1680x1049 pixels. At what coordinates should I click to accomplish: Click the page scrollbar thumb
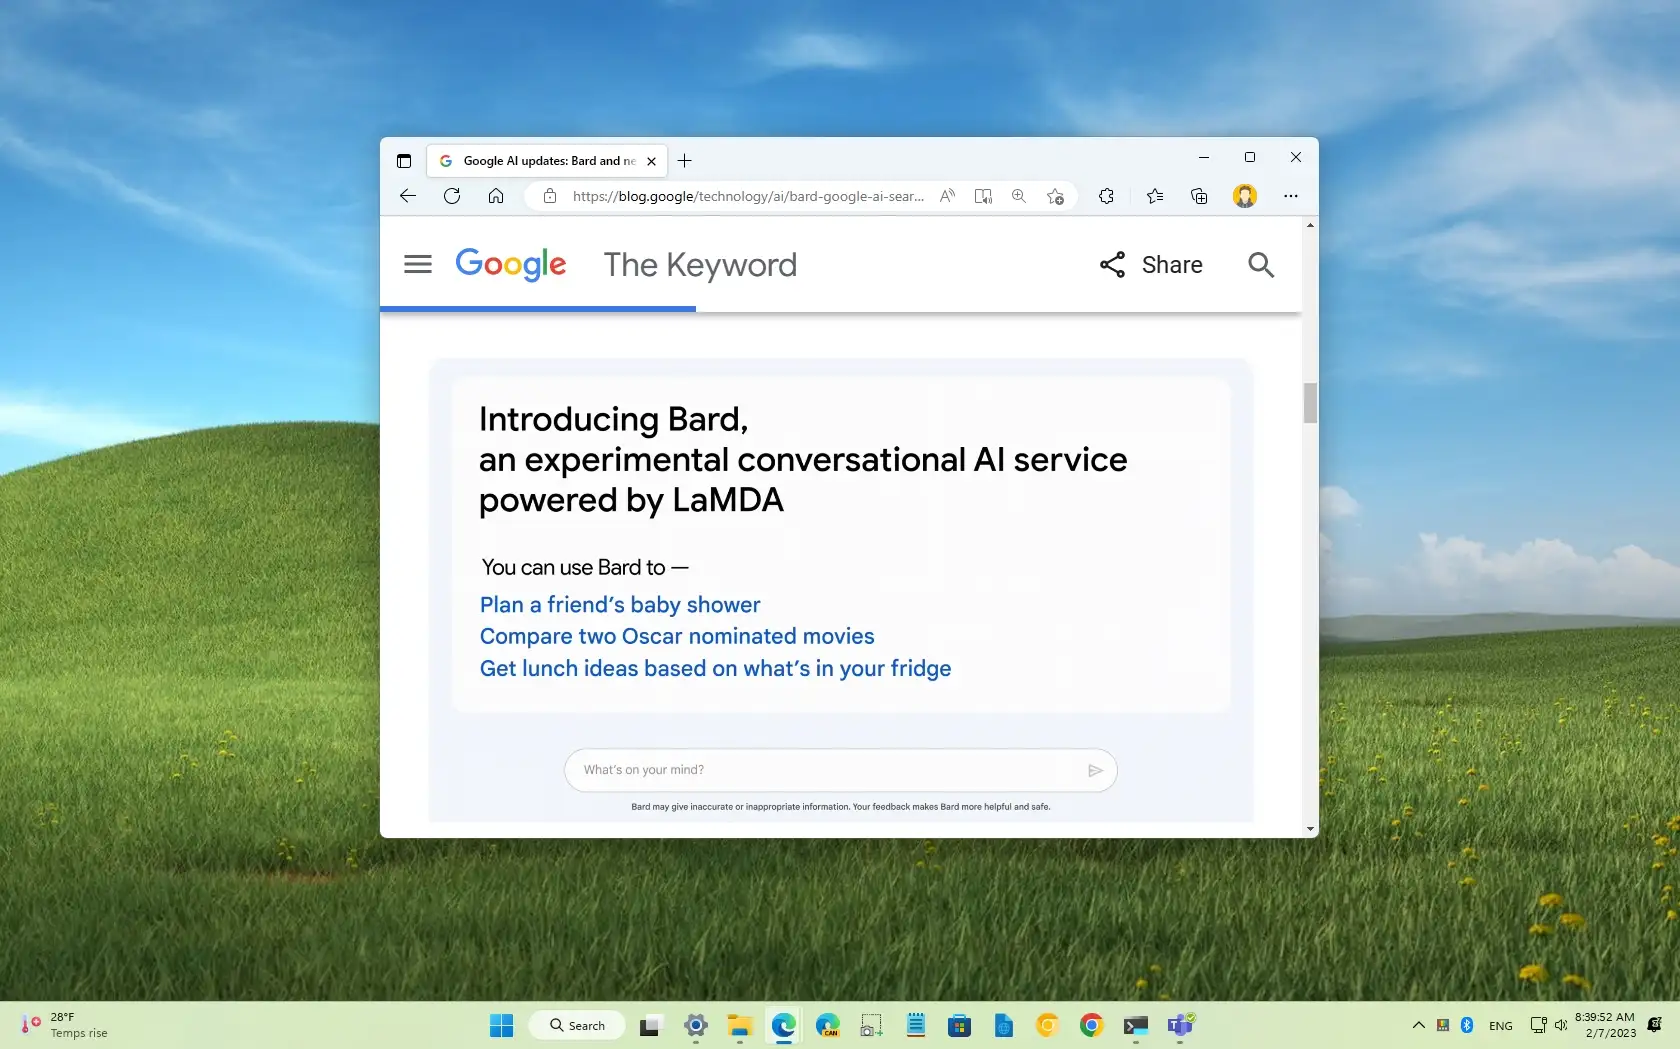(1310, 403)
